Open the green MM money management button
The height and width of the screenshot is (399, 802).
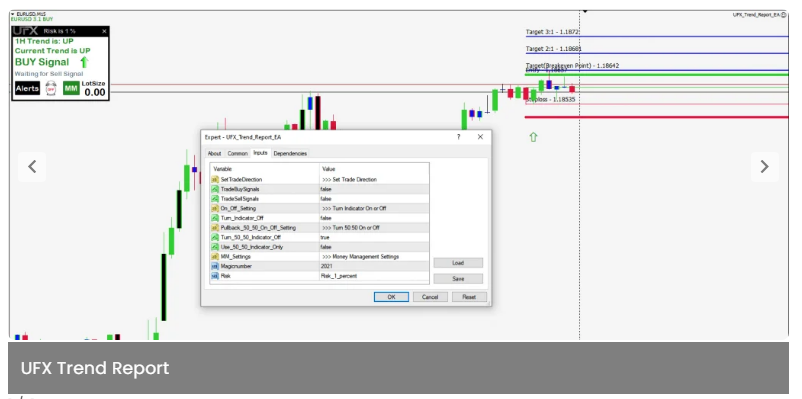71,88
